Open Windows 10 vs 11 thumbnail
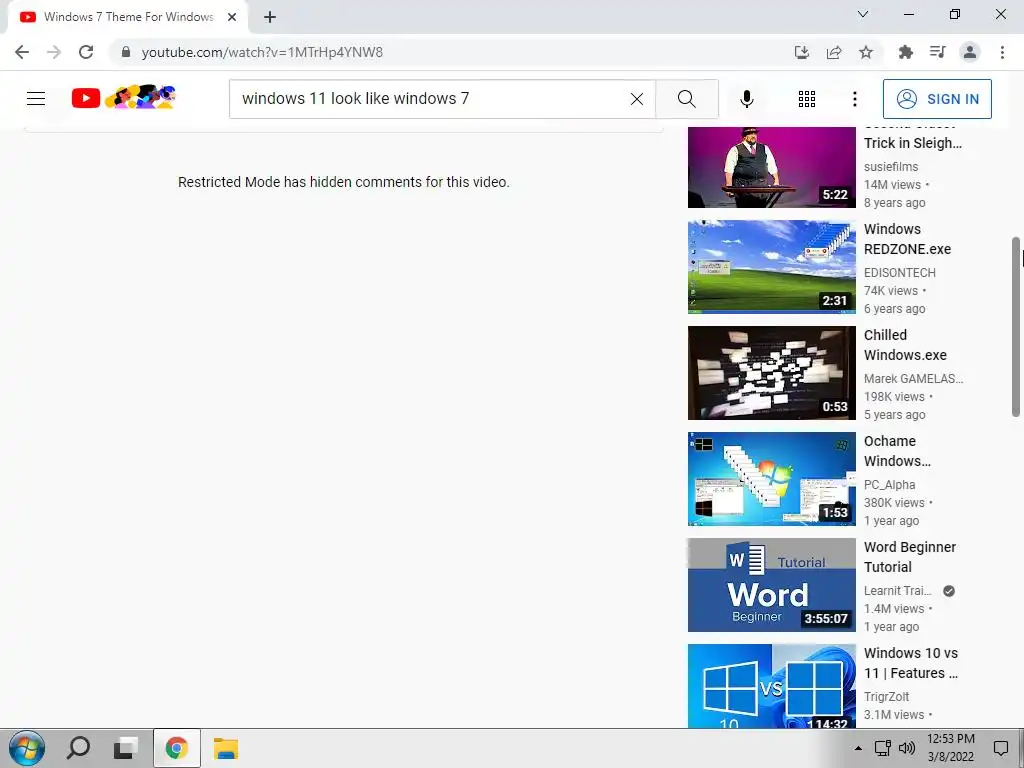1024x768 pixels. pyautogui.click(x=771, y=686)
